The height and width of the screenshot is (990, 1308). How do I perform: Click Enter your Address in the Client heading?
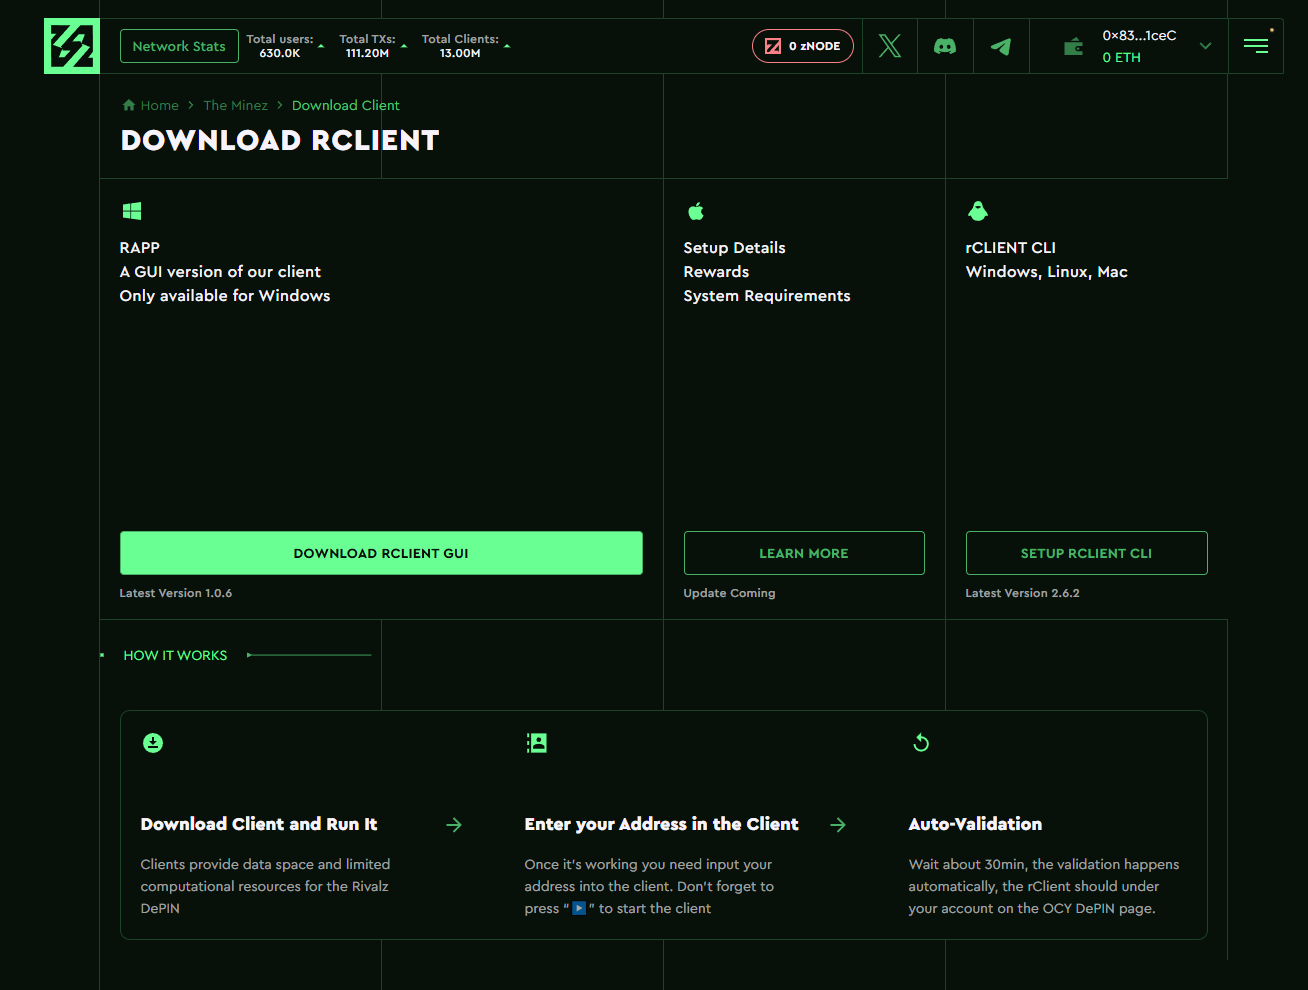pyautogui.click(x=661, y=824)
